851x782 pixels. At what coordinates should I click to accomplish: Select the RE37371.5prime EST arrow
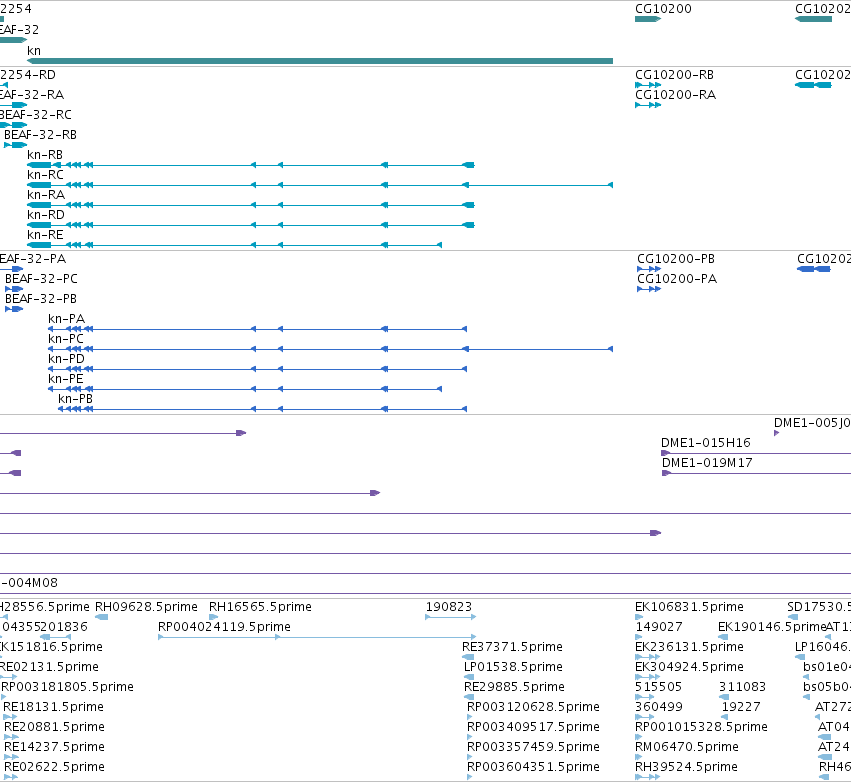[x=468, y=657]
